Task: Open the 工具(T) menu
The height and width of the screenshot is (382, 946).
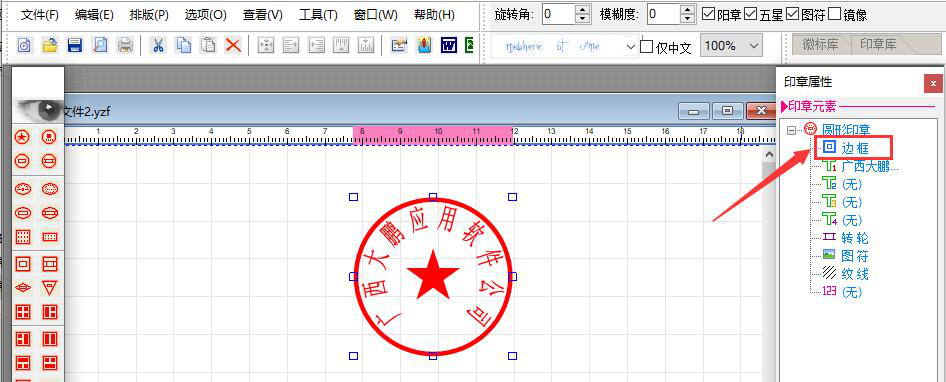Action: click(318, 14)
